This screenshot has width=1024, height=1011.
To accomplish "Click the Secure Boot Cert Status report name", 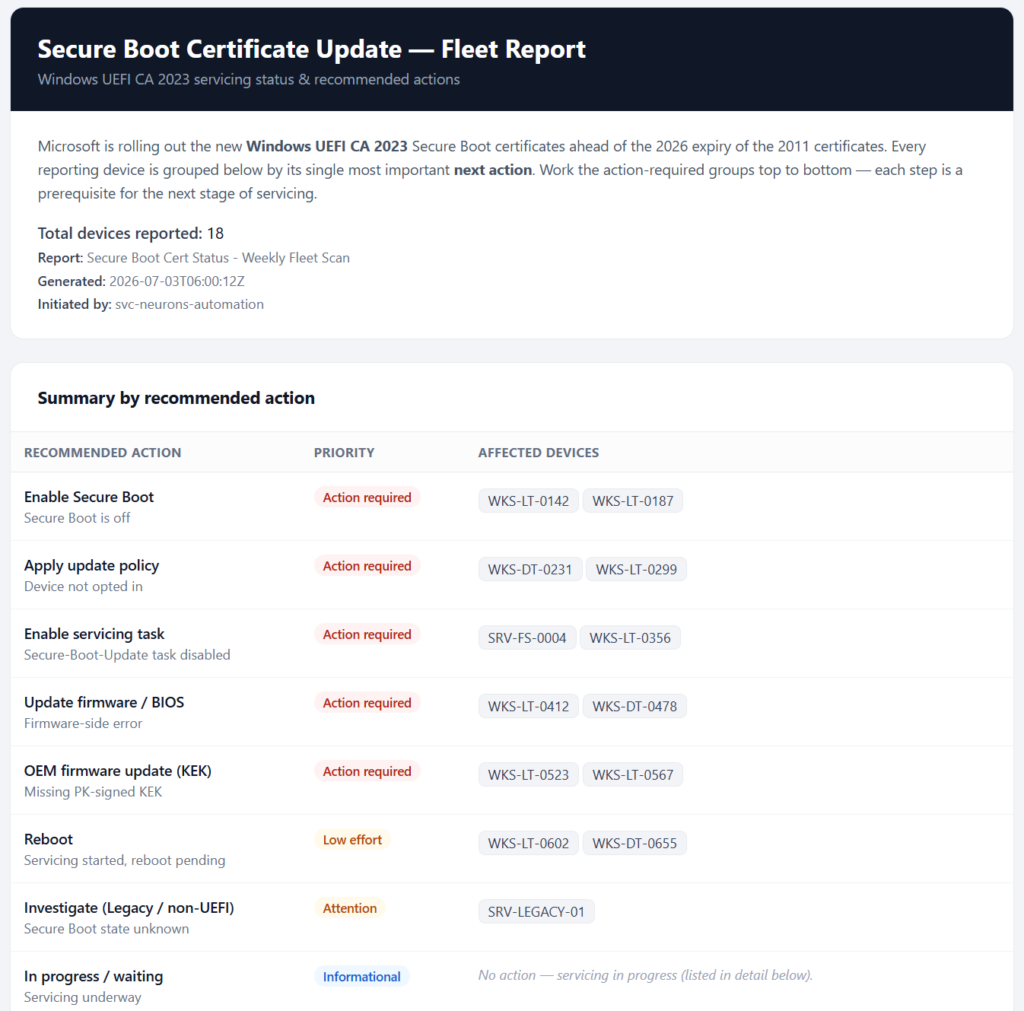I will tap(218, 258).
